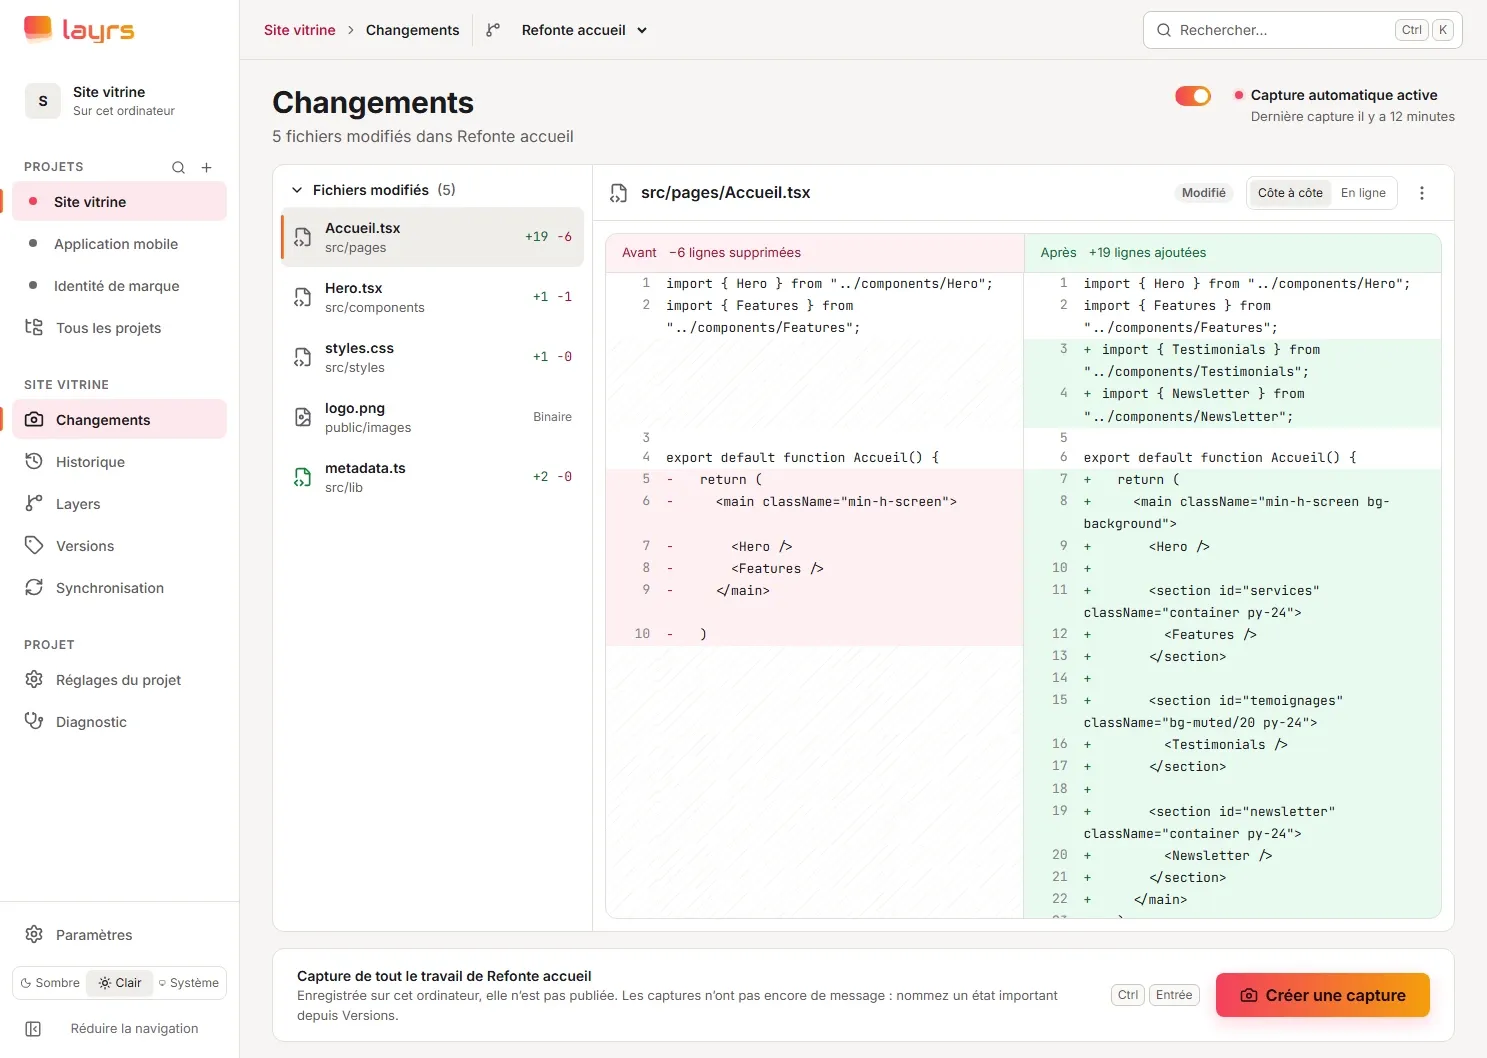Viewport: 1487px width, 1058px height.
Task: Click the Tous les projets tree icon
Action: click(x=34, y=327)
